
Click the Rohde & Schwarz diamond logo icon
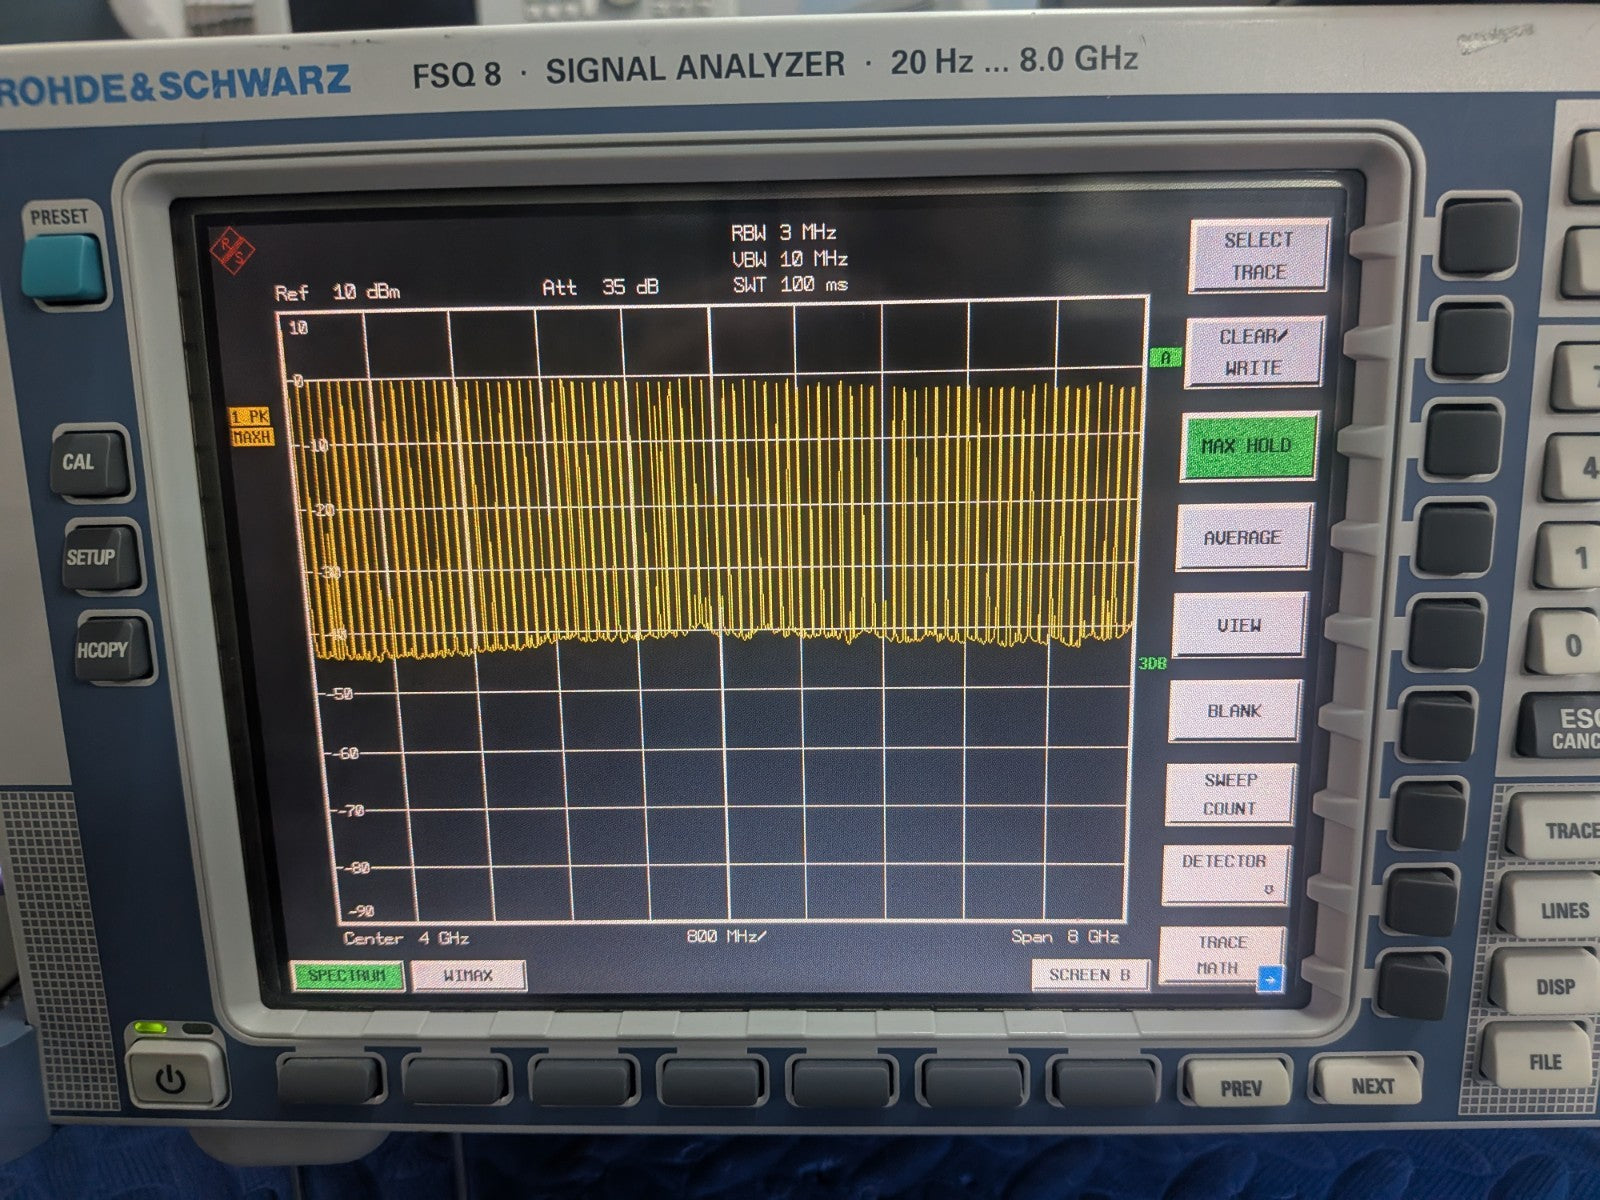point(232,251)
